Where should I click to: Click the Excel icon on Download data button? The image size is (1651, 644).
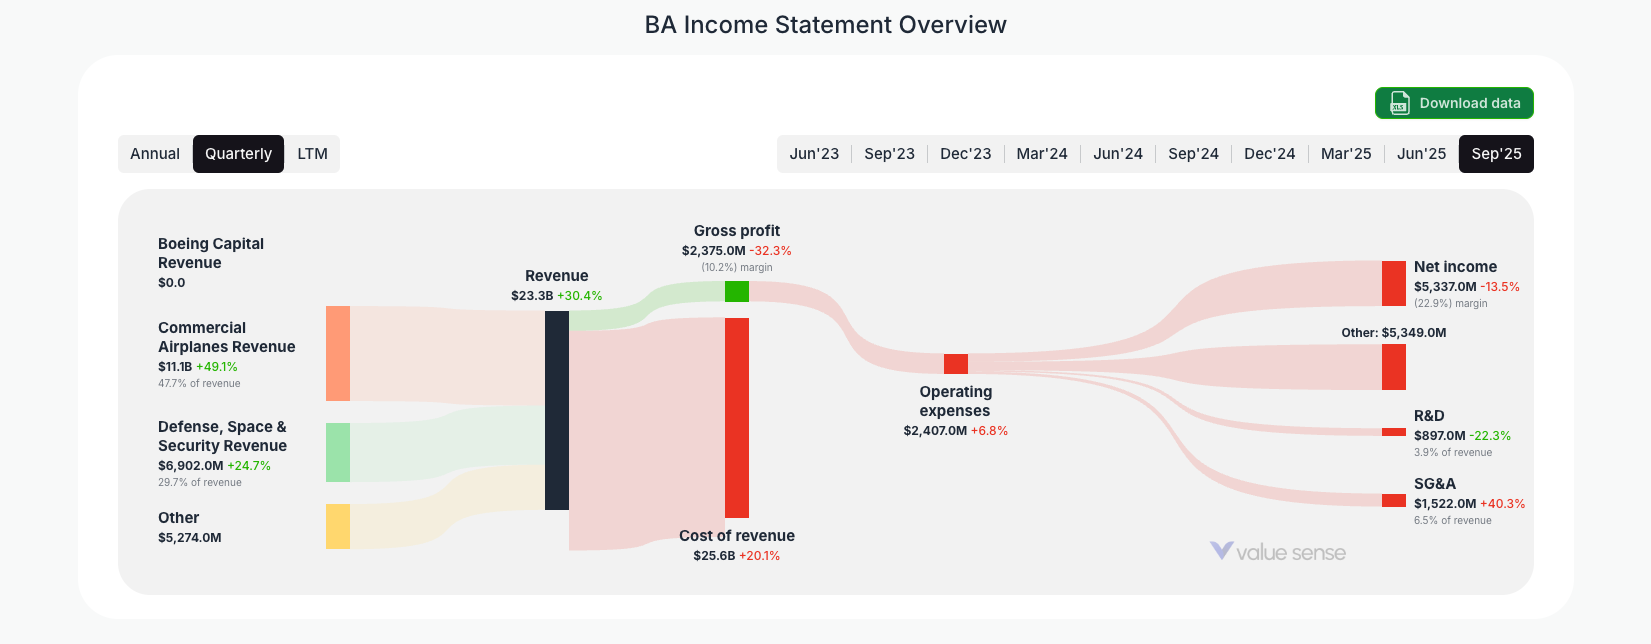[1398, 103]
